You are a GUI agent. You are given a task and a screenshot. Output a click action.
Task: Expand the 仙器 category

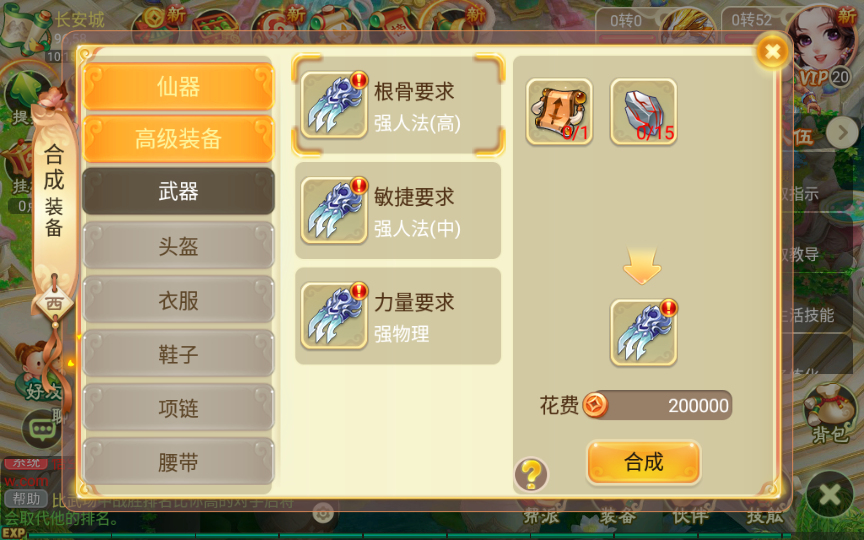click(179, 87)
